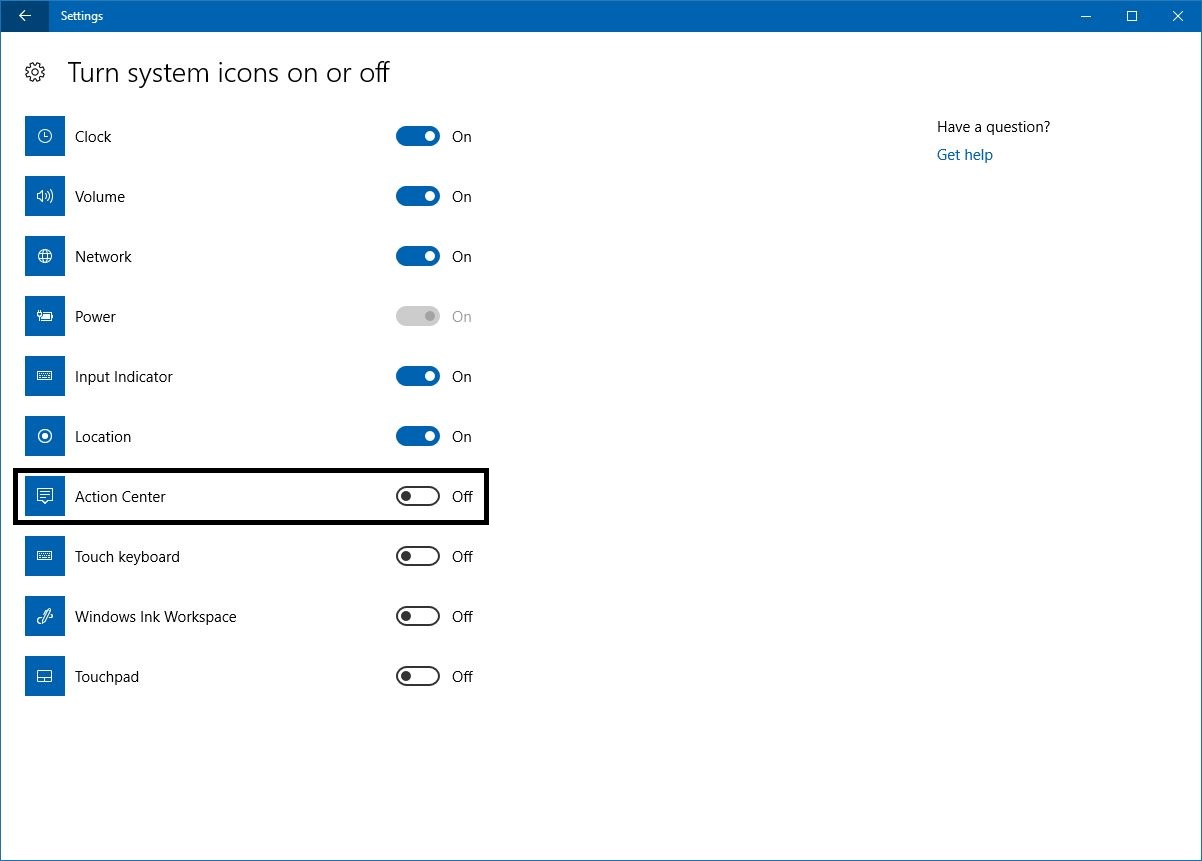Viewport: 1202px width, 861px height.
Task: Enable the Touchpad toggle
Action: tap(417, 676)
